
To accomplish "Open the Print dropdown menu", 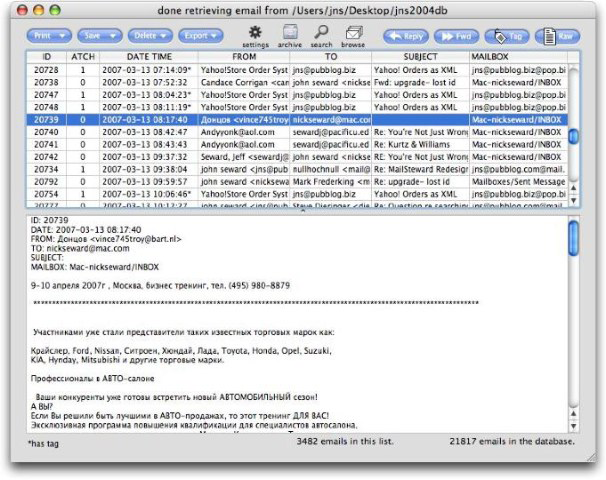I will click(49, 36).
